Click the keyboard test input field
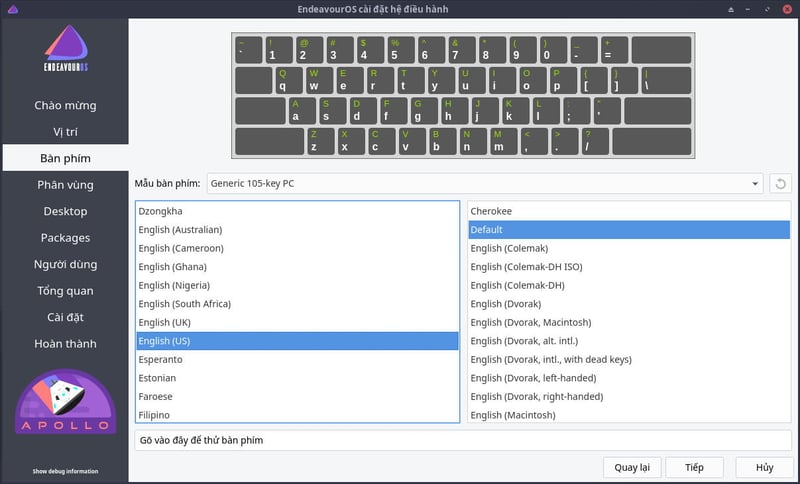The image size is (800, 484). pos(462,440)
